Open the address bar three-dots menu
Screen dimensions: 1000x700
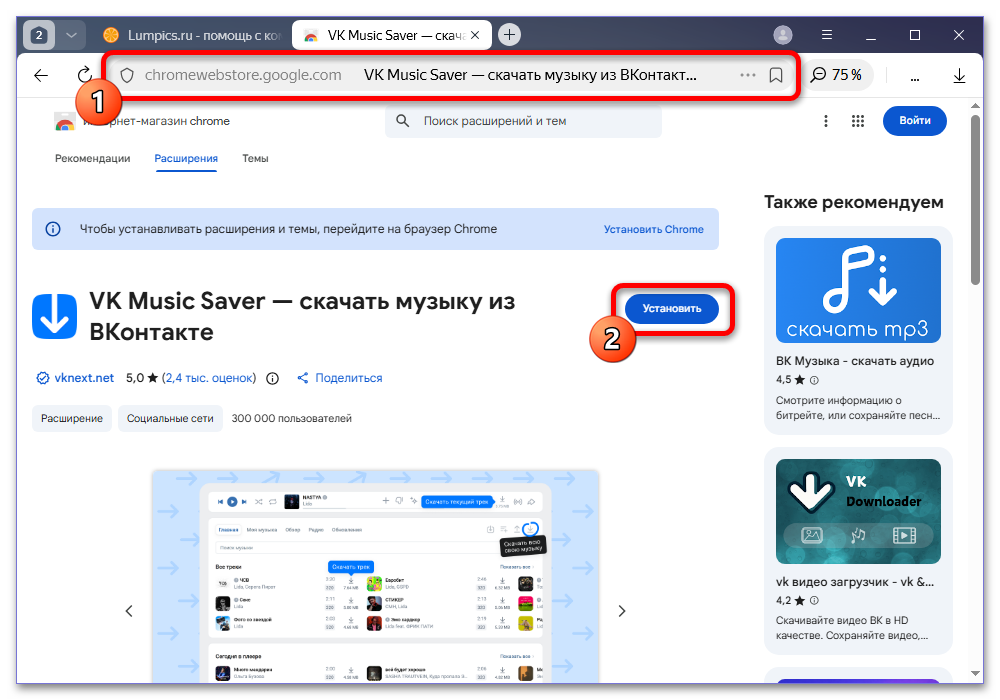pyautogui.click(x=747, y=75)
